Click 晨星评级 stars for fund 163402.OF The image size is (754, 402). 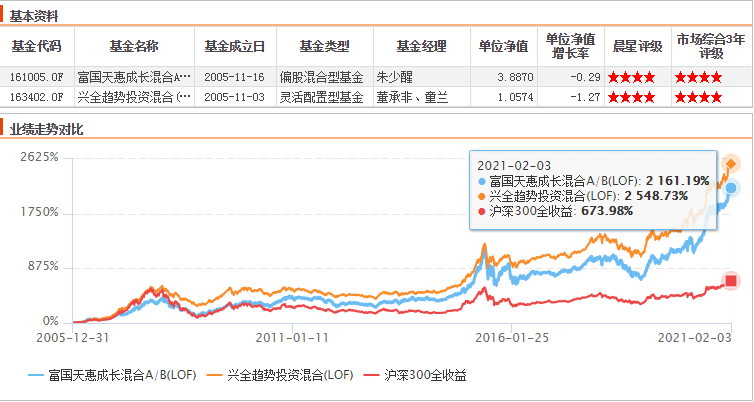[632, 97]
